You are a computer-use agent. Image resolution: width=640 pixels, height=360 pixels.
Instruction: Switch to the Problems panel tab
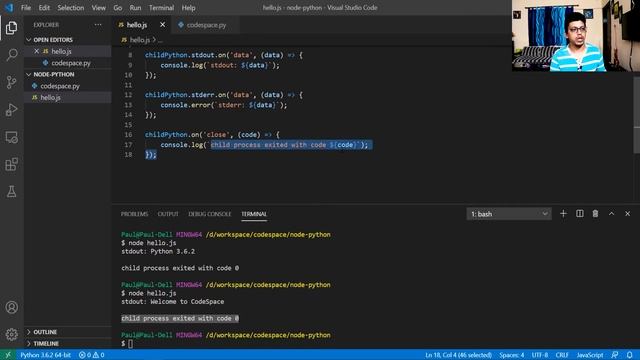pos(134,214)
